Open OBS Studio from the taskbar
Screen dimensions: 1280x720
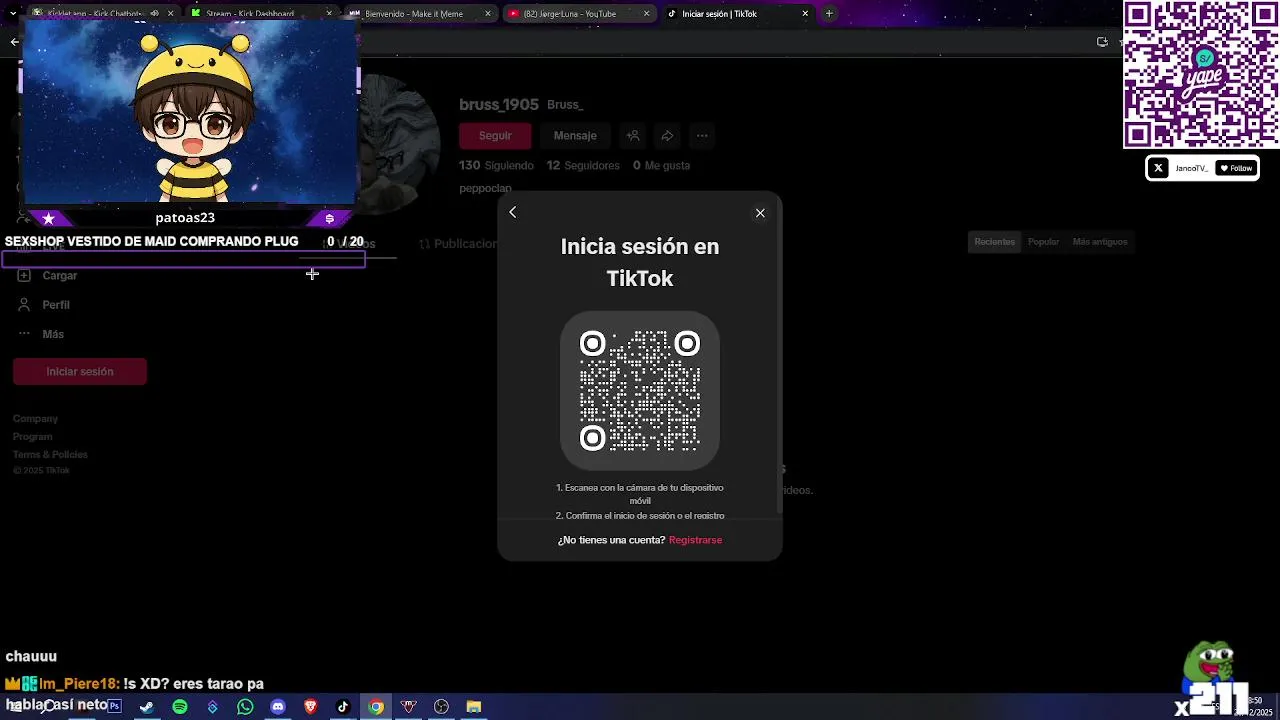441,707
